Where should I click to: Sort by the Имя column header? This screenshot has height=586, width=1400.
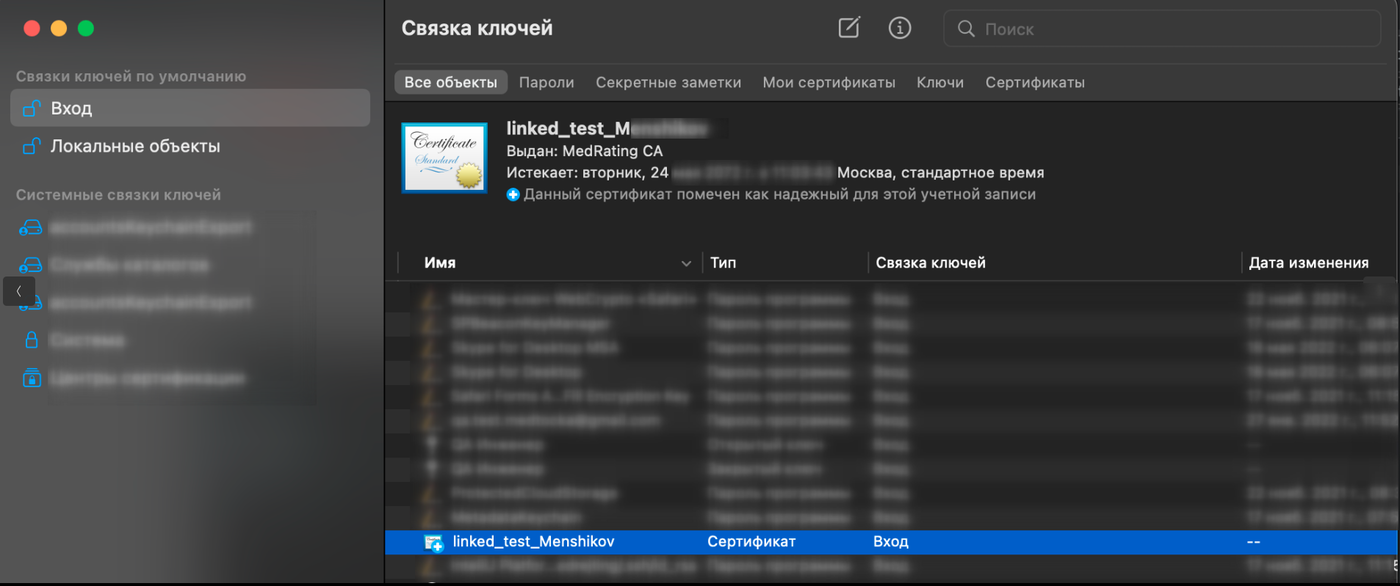click(440, 263)
